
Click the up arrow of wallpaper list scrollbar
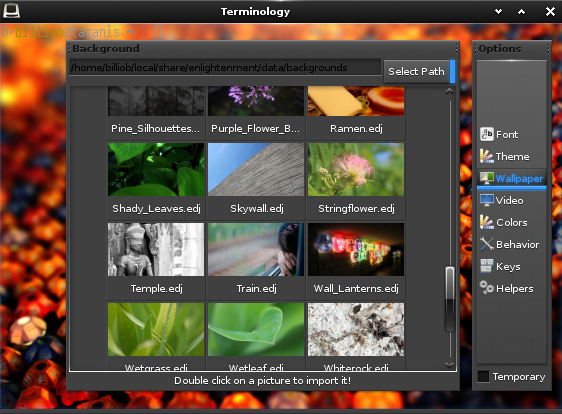click(x=449, y=91)
